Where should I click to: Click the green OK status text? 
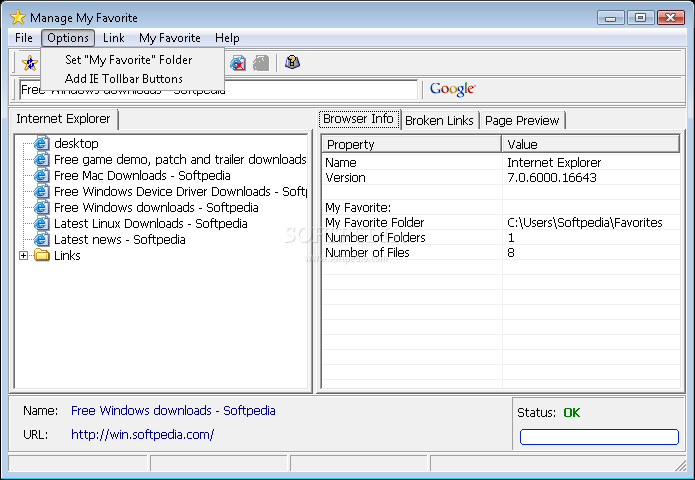point(571,413)
